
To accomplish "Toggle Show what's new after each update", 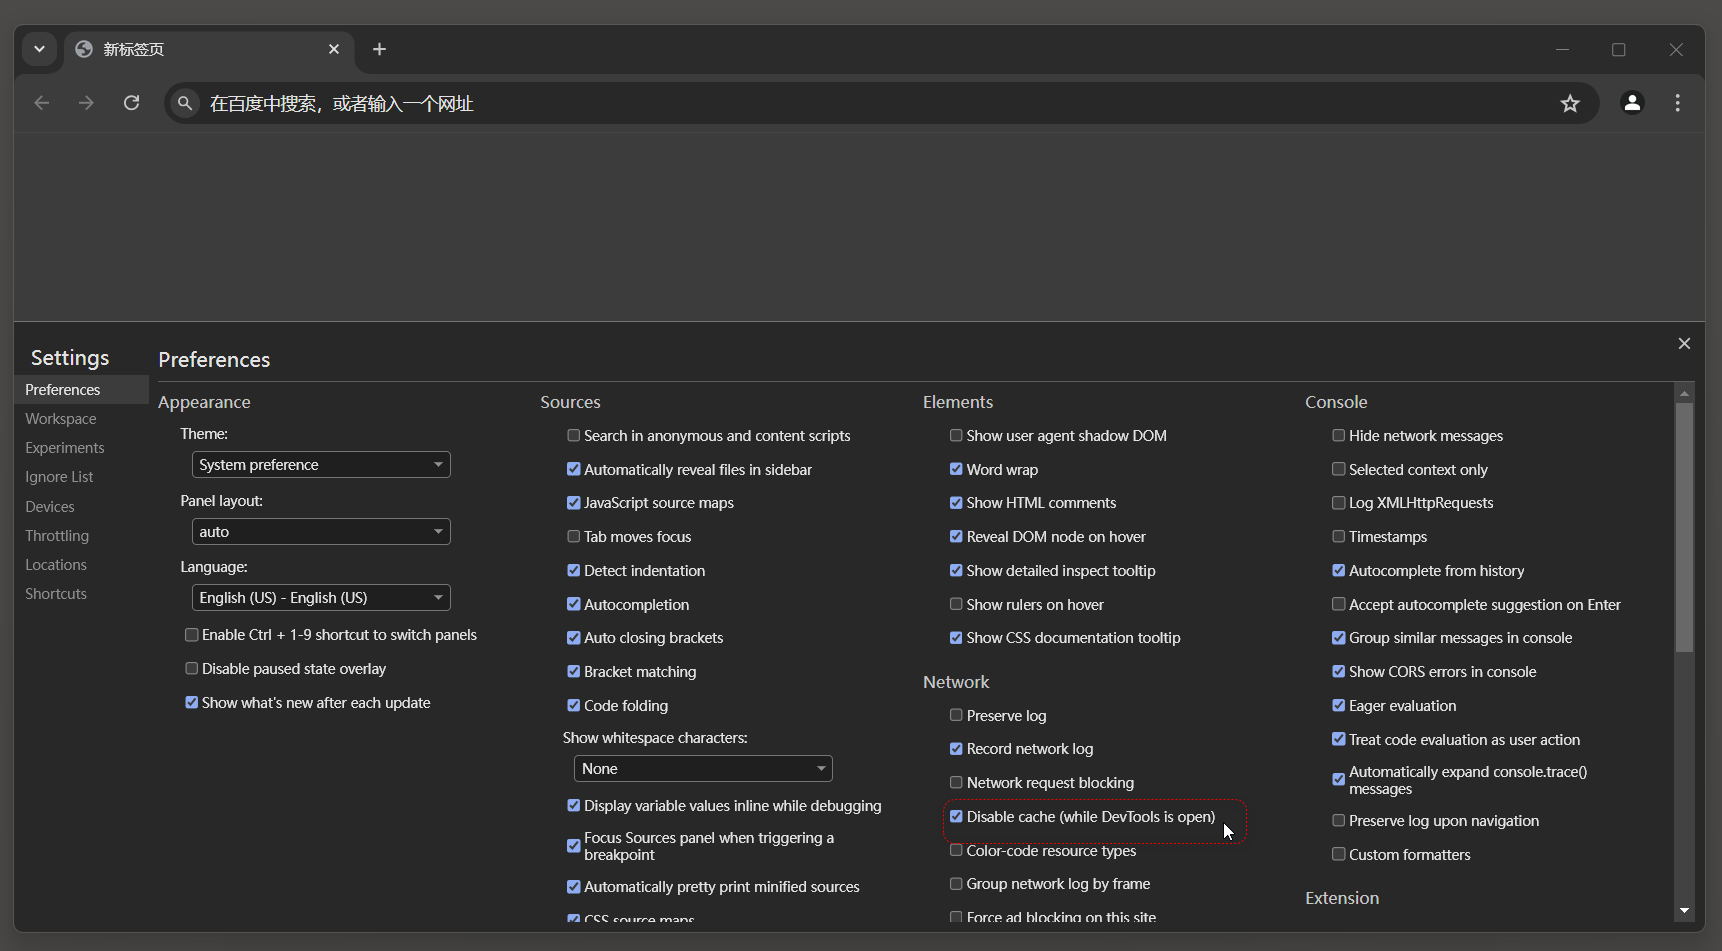I will click(191, 703).
